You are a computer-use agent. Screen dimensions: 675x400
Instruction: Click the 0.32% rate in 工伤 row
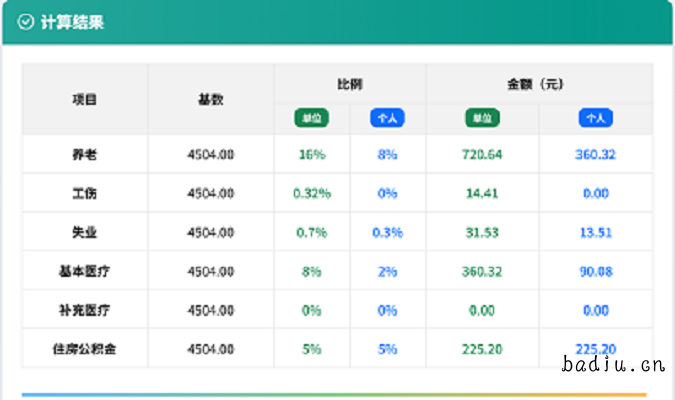point(311,193)
